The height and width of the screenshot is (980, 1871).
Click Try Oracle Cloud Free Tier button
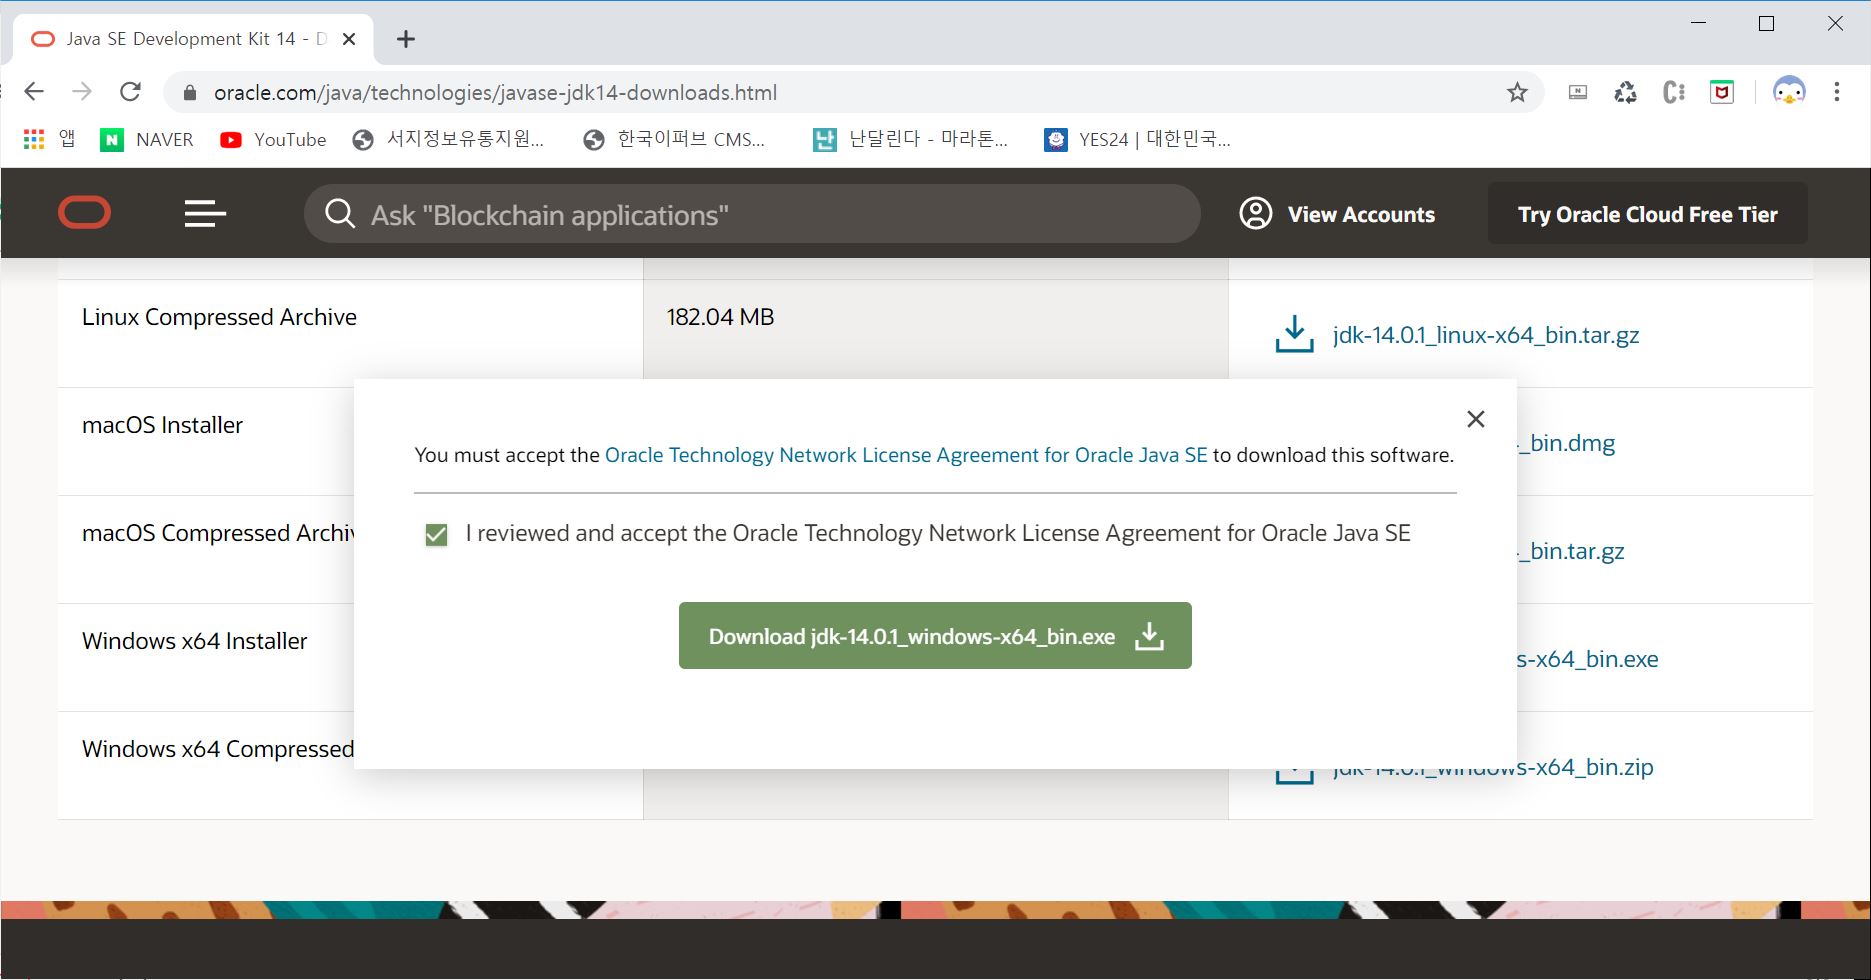click(x=1648, y=214)
